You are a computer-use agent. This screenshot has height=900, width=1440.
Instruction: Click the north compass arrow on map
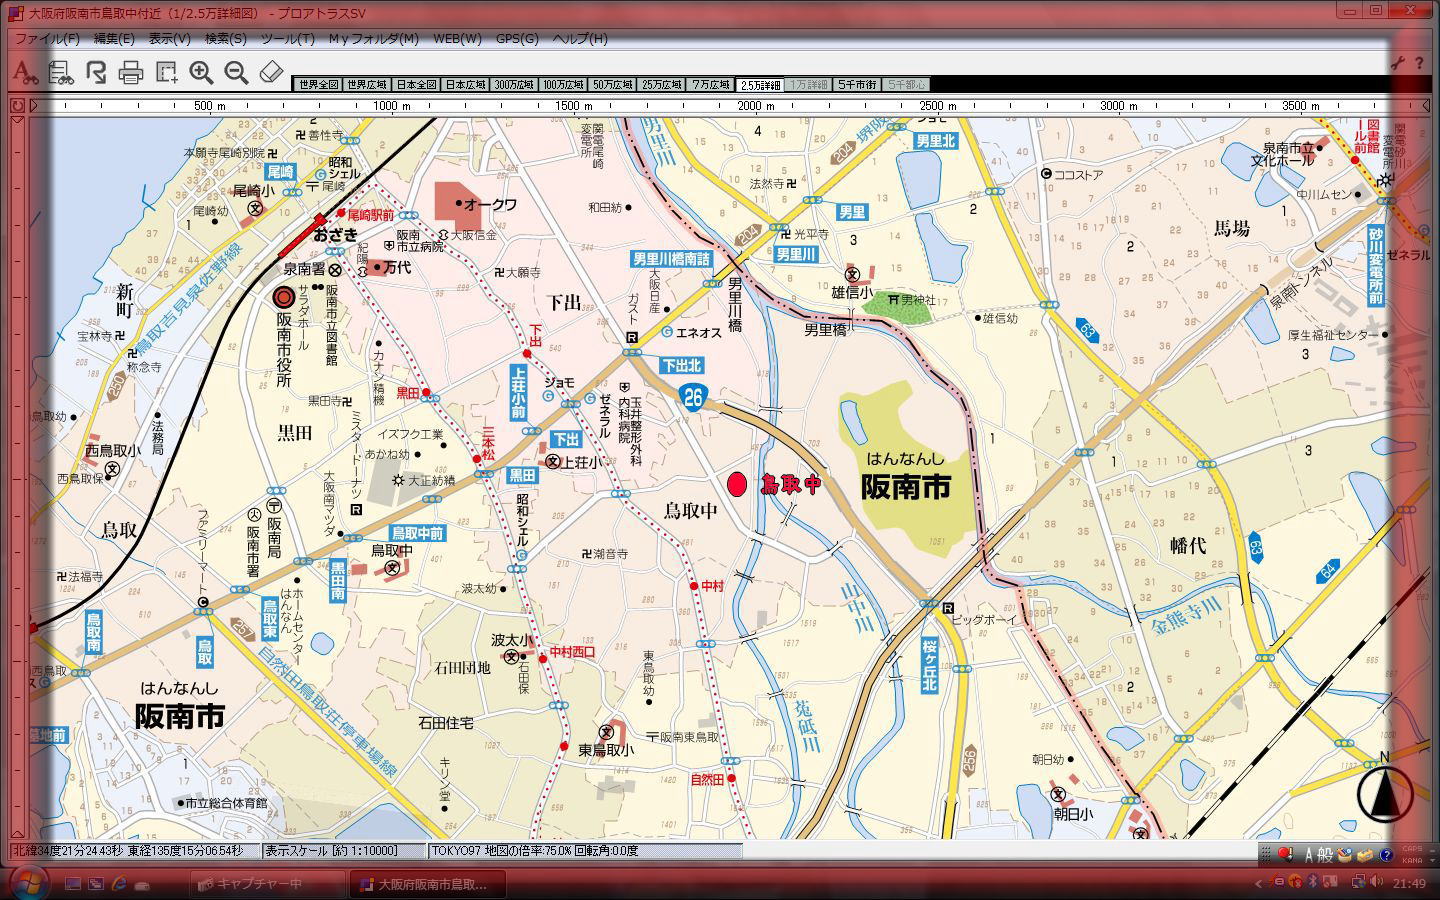click(1384, 793)
